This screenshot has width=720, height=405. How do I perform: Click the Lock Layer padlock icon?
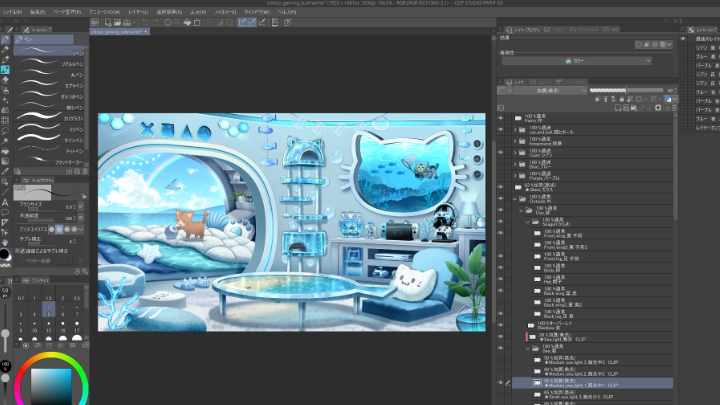pyautogui.click(x=622, y=99)
